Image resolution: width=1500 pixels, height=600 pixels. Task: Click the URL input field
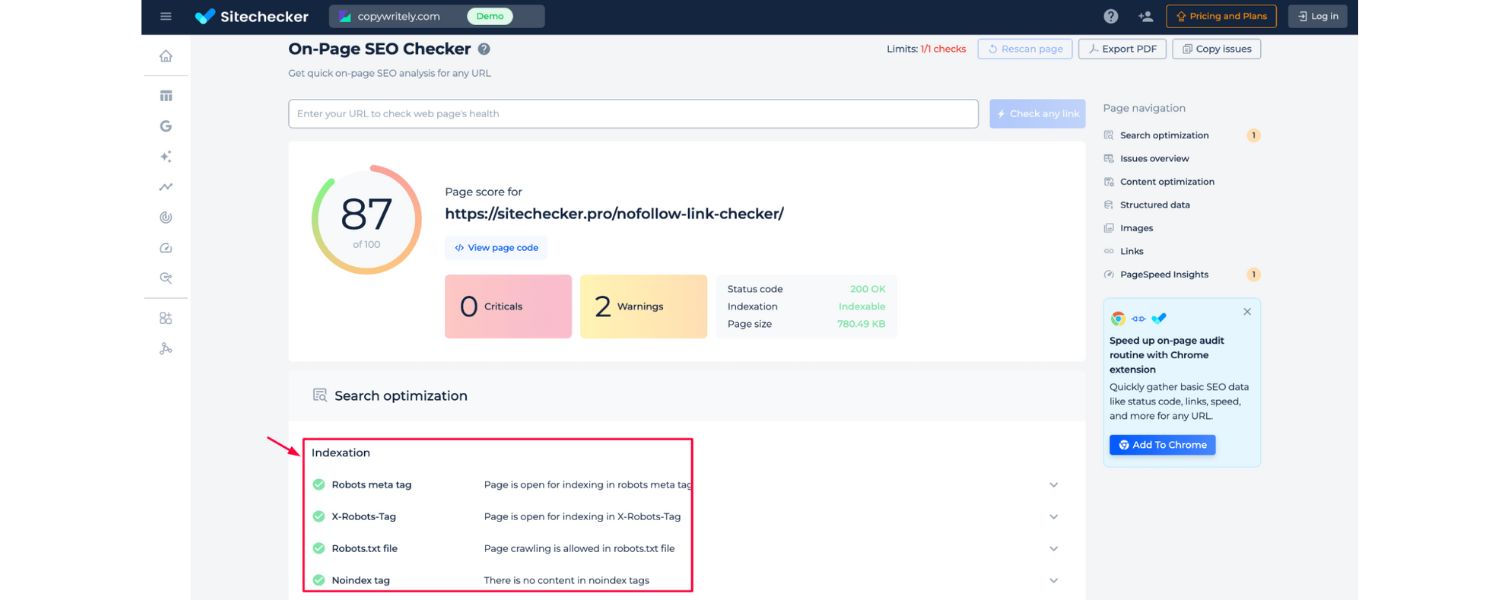(x=633, y=114)
